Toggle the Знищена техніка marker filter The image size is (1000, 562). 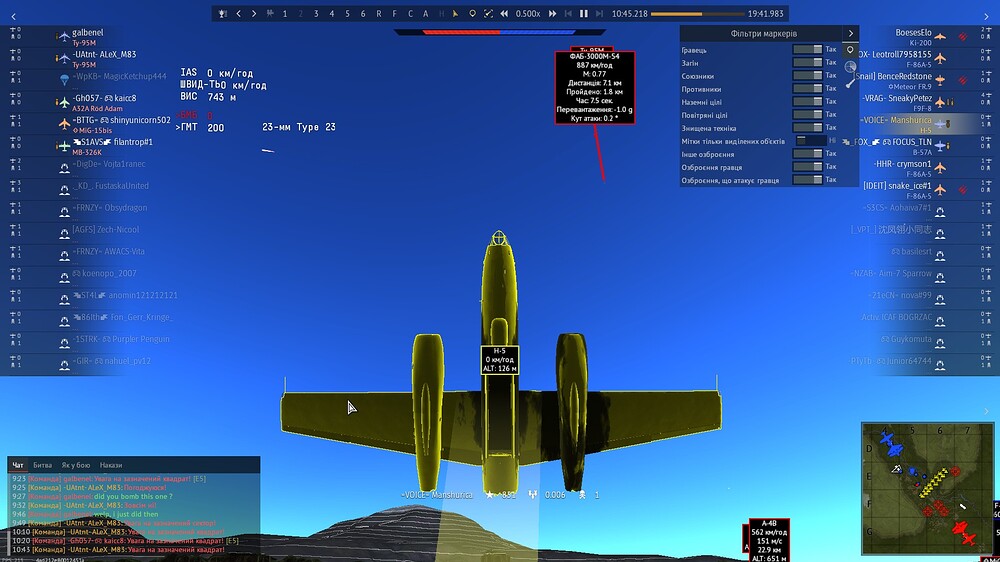pyautogui.click(x=807, y=128)
